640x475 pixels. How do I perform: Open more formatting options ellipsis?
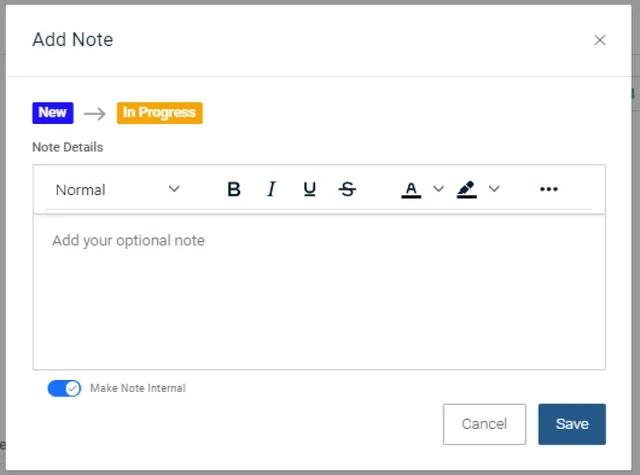tap(548, 190)
